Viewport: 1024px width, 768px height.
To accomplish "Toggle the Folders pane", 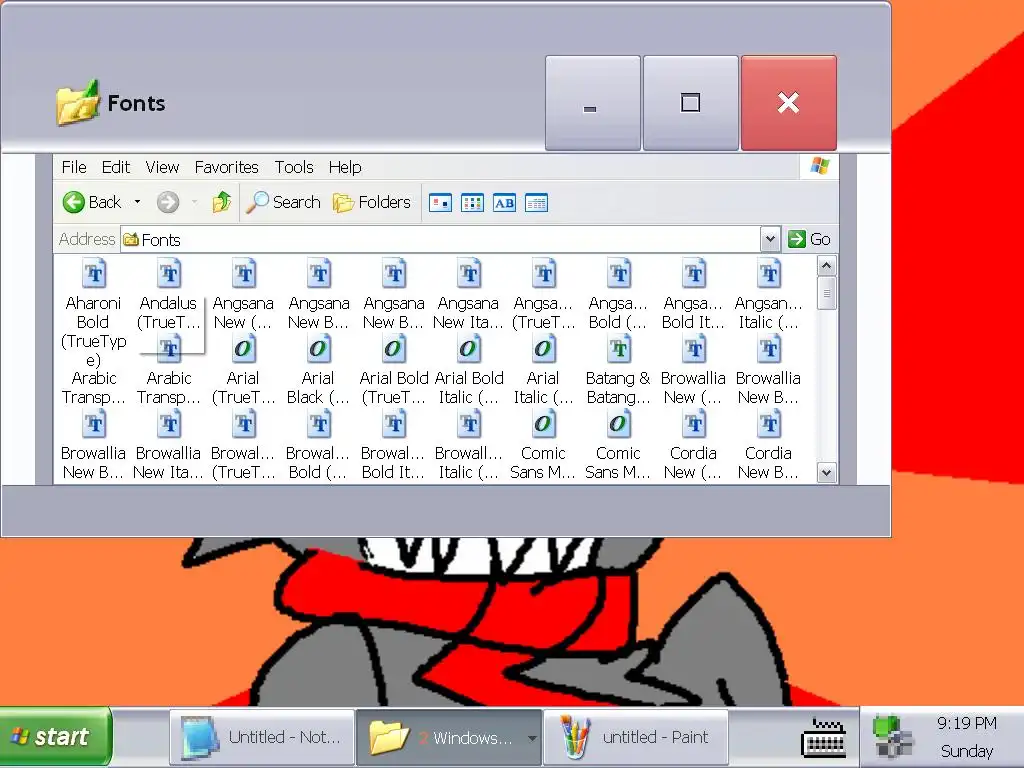I will click(x=372, y=202).
